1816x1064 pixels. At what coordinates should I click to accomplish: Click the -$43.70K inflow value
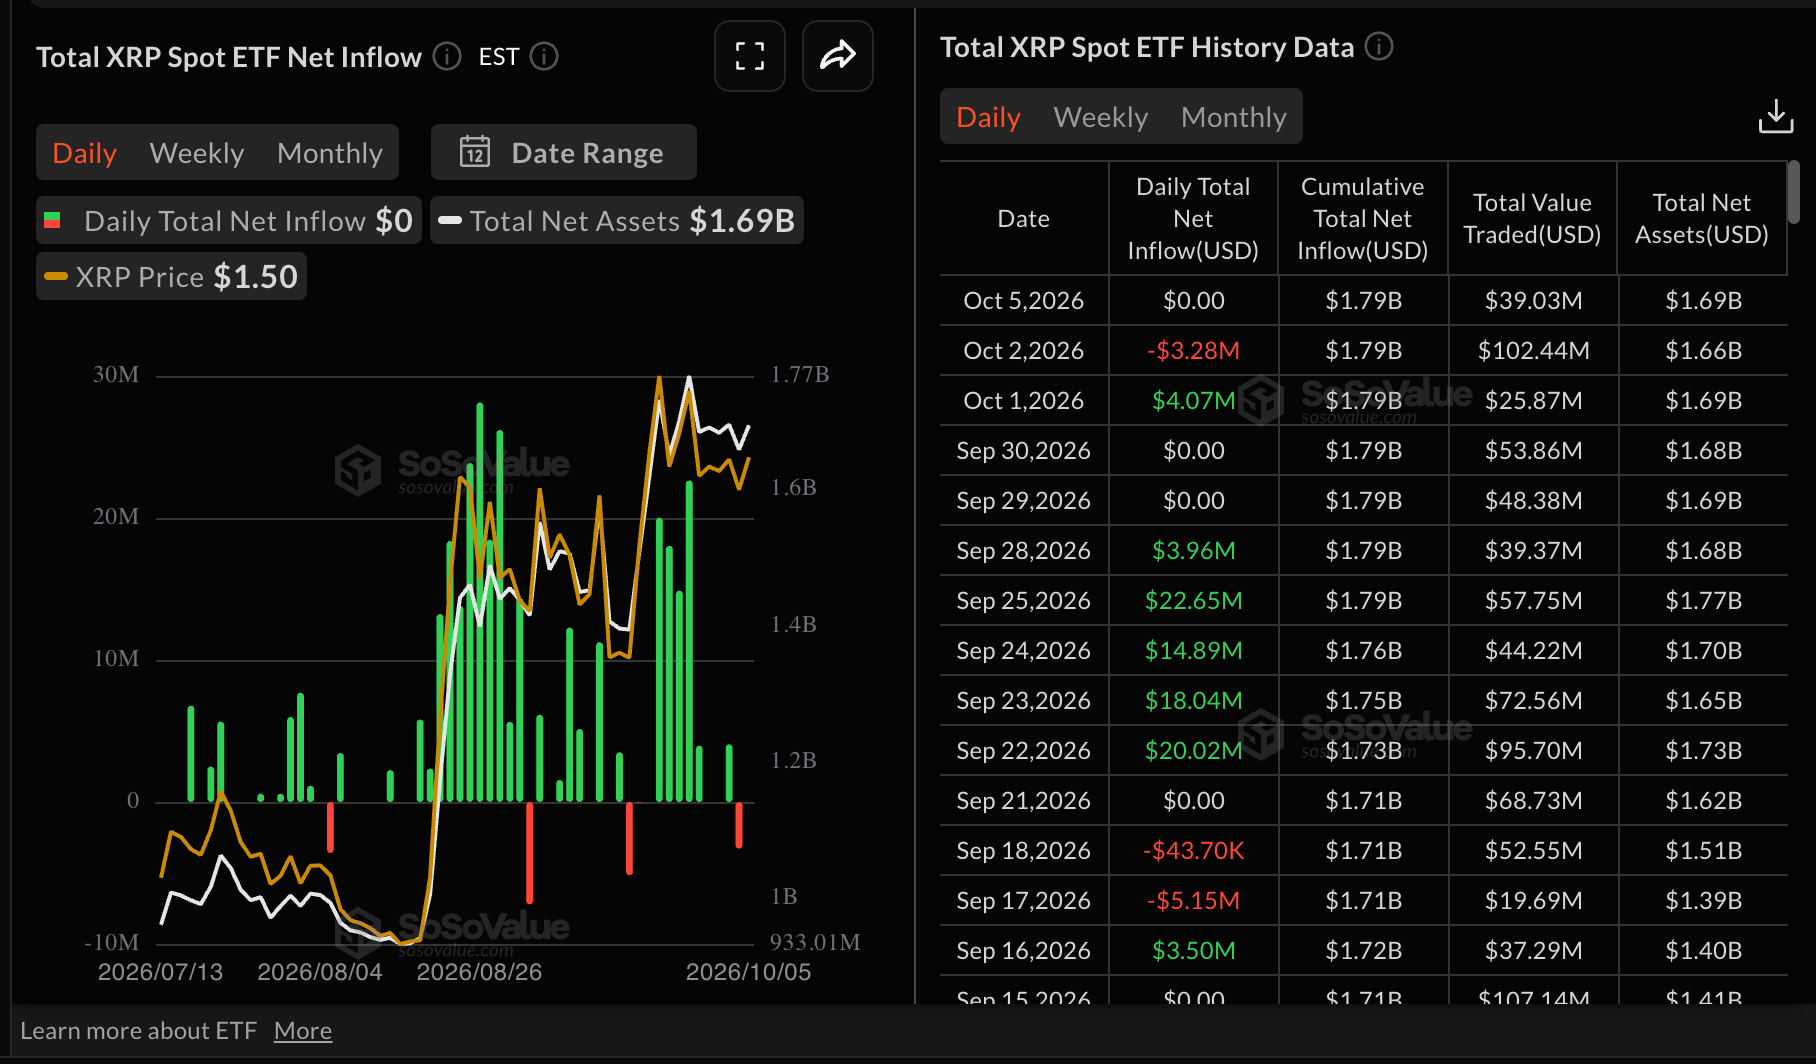coord(1193,850)
